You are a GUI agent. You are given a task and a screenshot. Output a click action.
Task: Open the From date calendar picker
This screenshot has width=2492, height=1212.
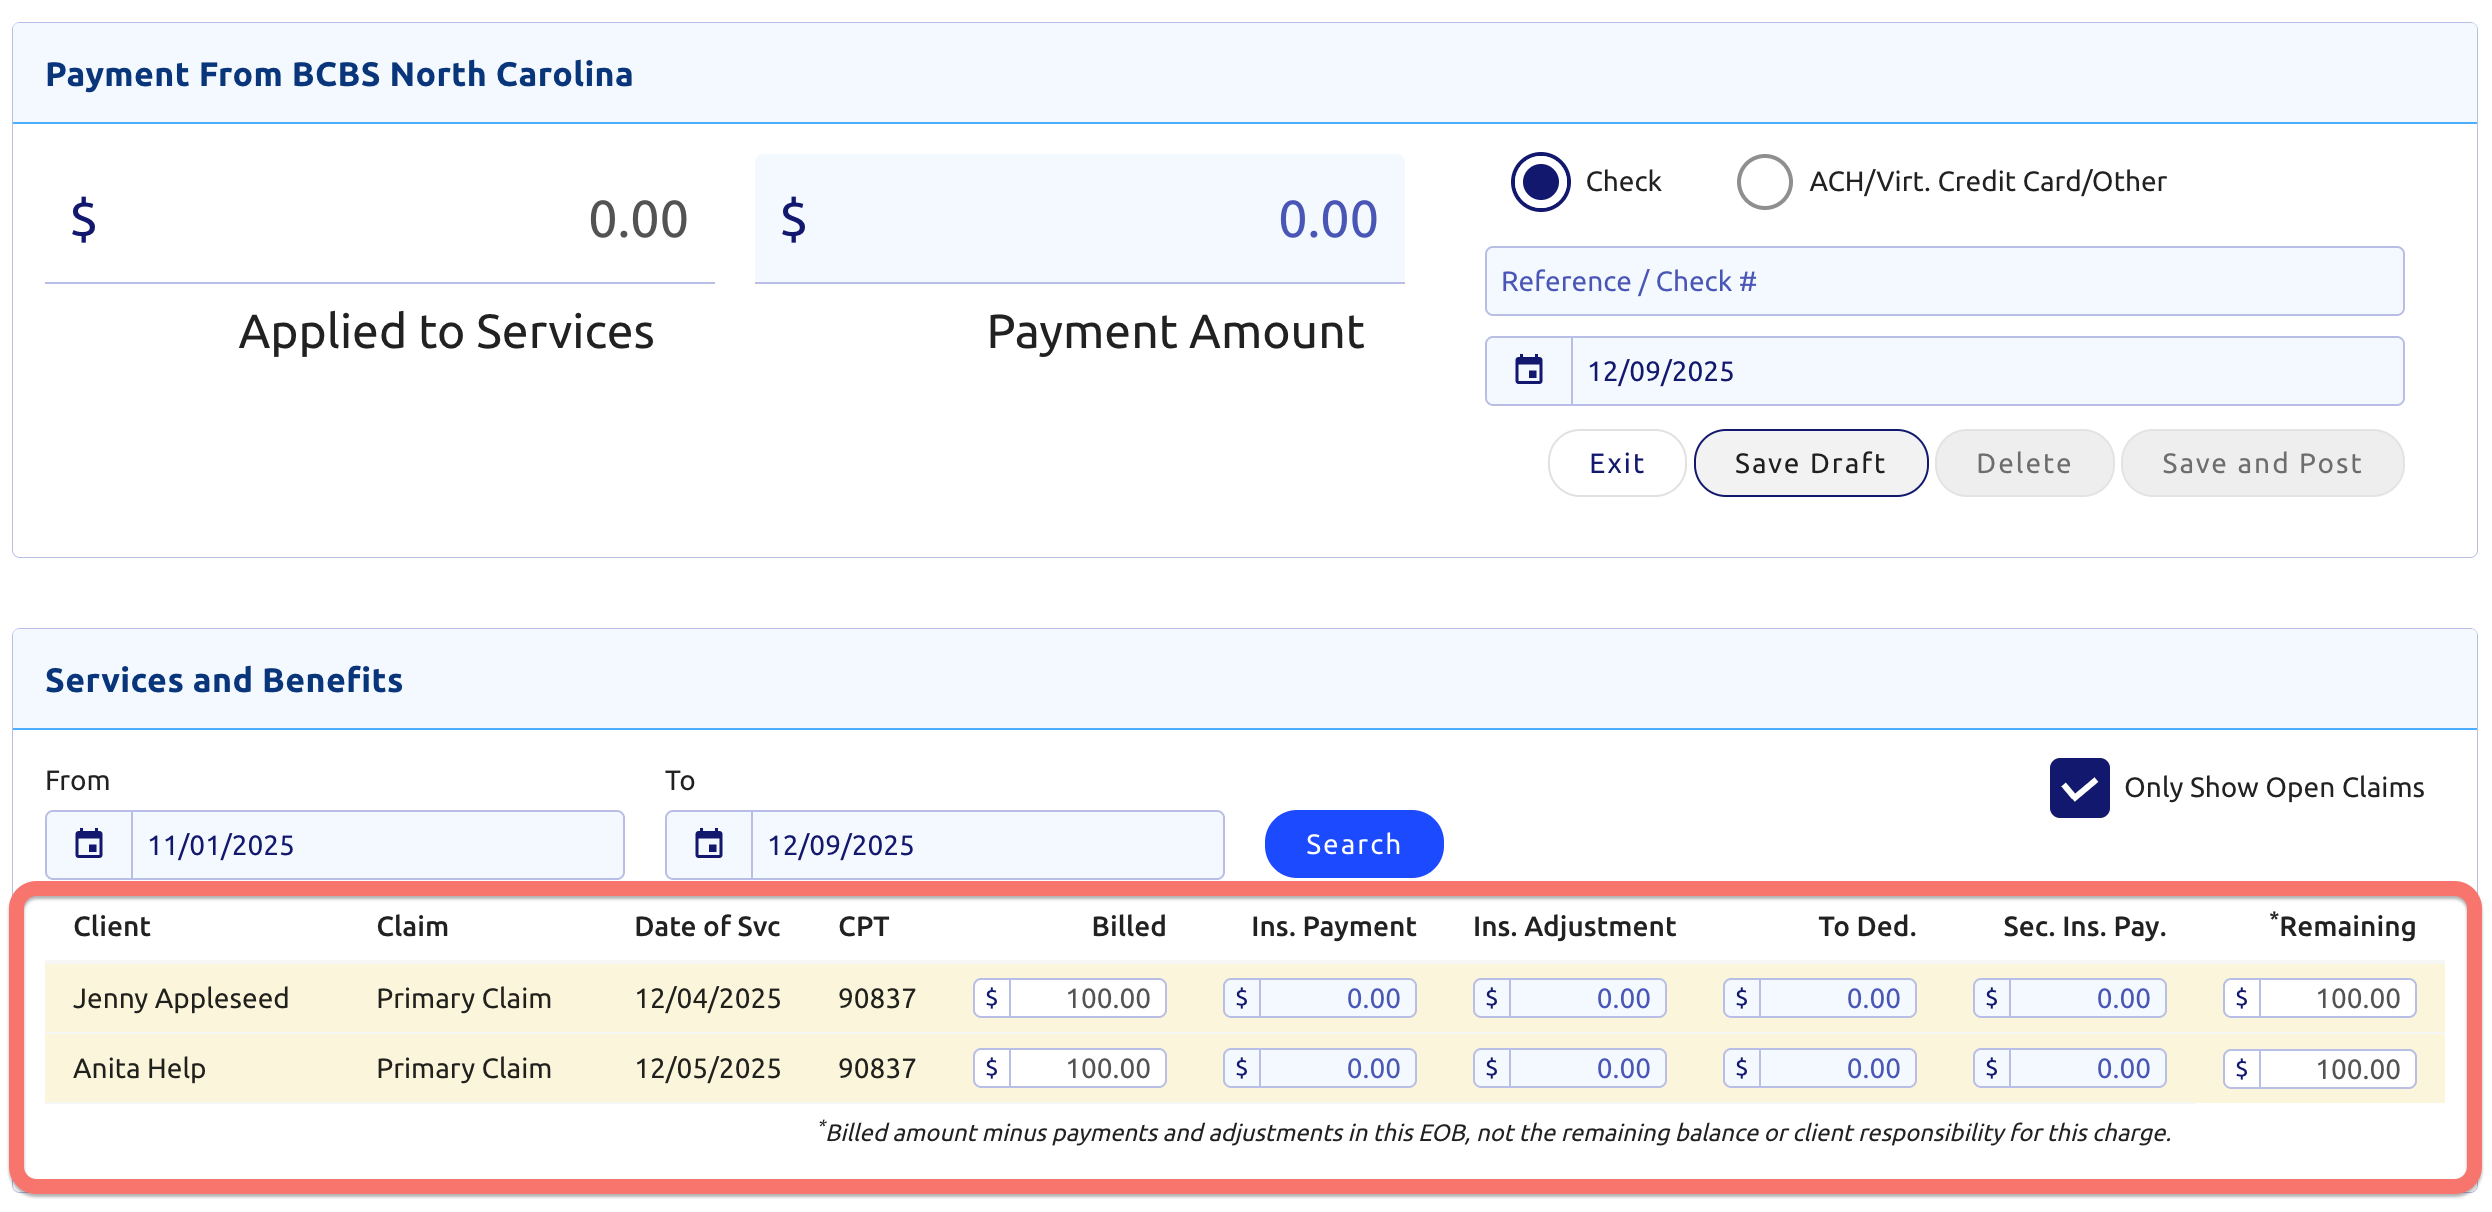89,845
